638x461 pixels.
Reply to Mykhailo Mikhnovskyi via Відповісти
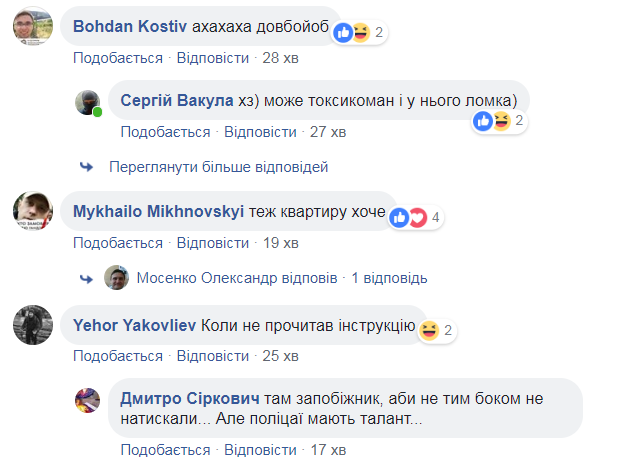tap(212, 243)
